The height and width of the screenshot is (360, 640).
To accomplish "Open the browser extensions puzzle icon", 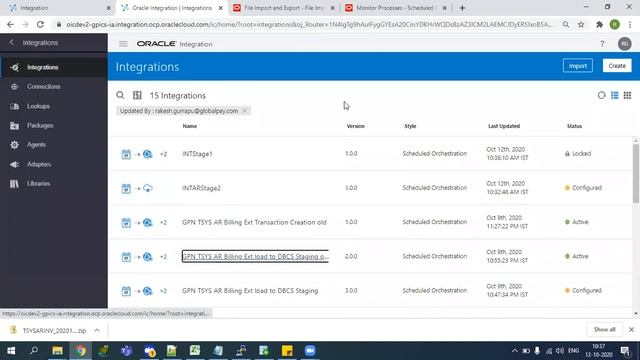I will pos(599,24).
